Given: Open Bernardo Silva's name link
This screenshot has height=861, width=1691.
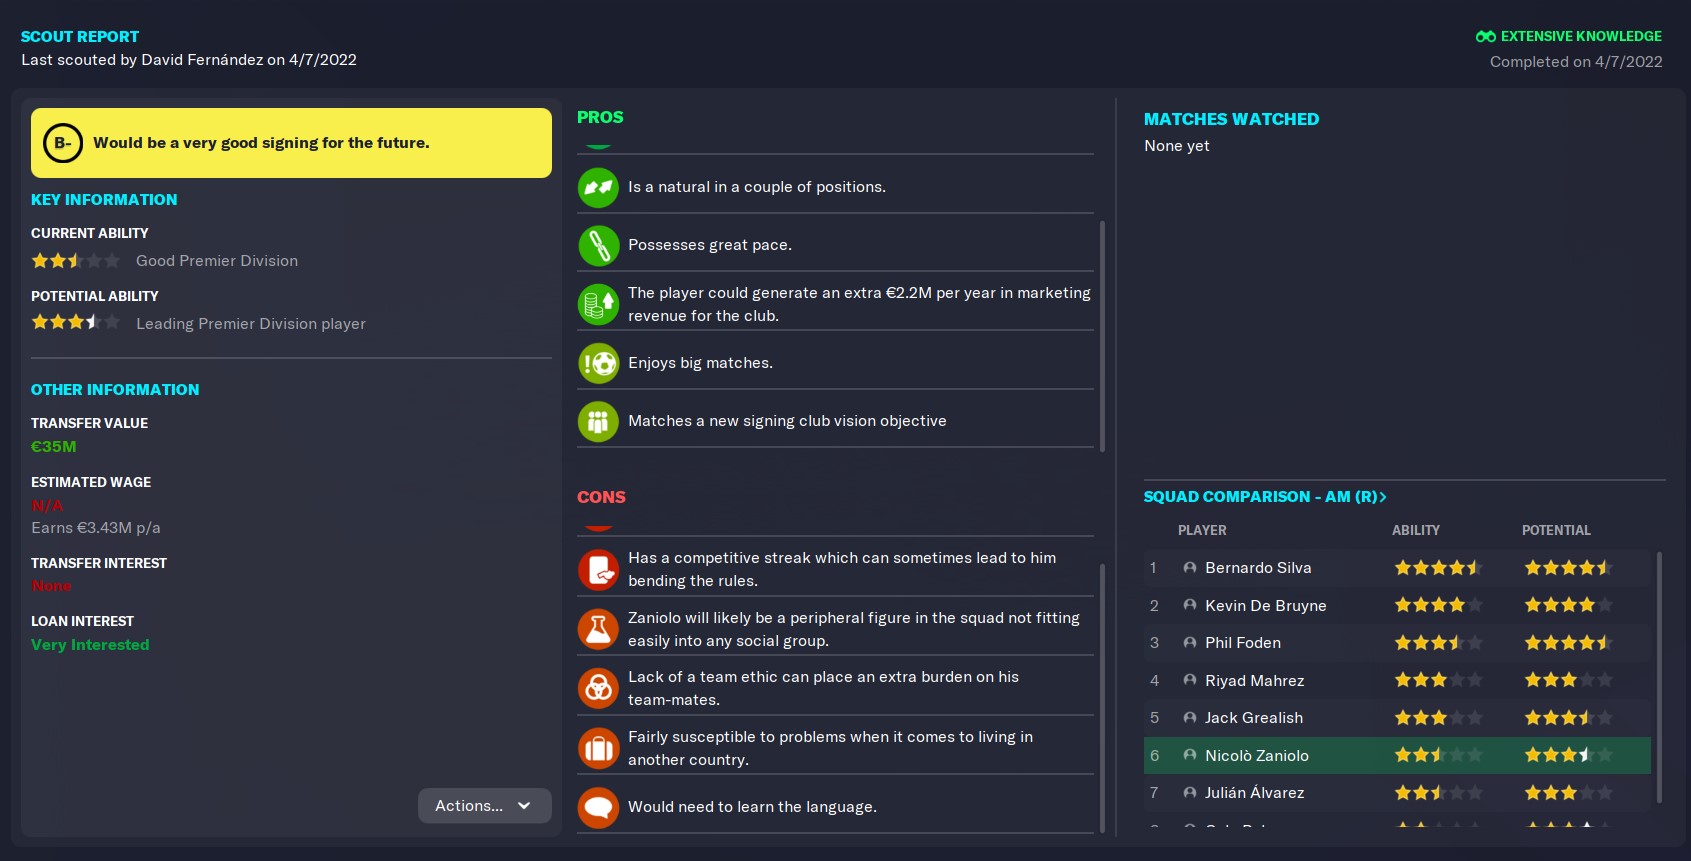Looking at the screenshot, I should [x=1258, y=568].
